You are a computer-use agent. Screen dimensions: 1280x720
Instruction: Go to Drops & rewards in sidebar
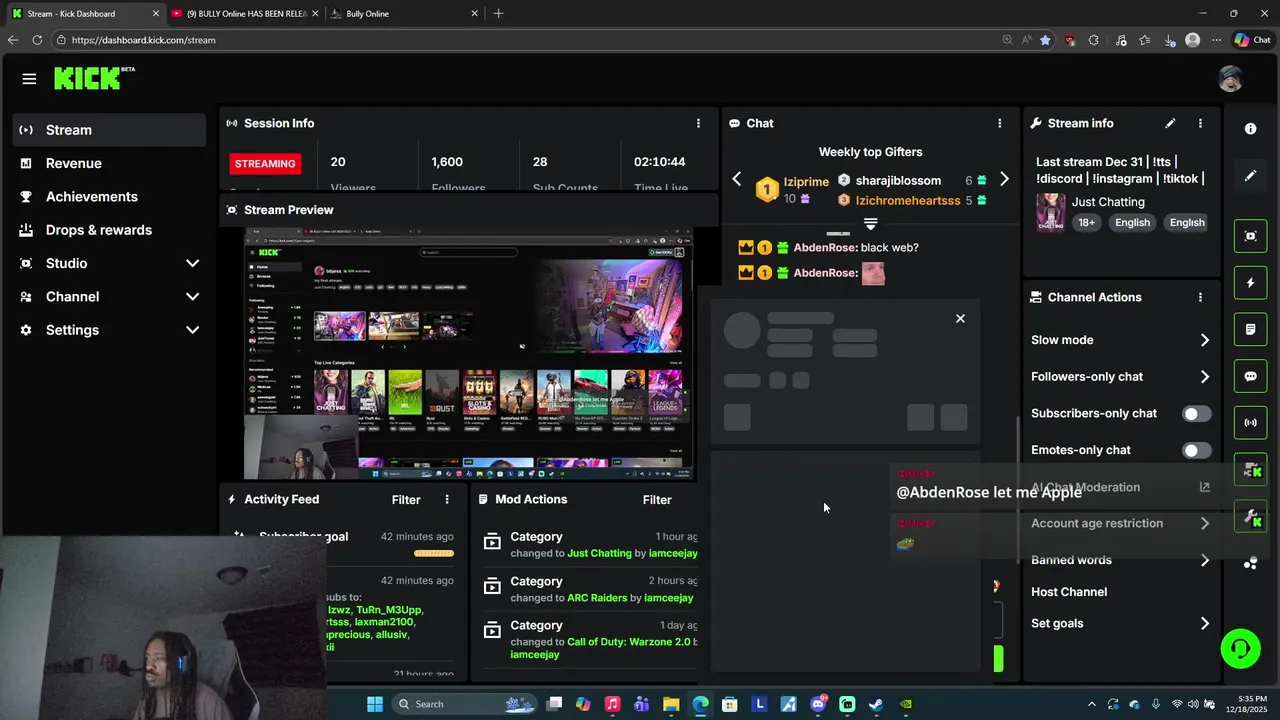click(x=110, y=230)
